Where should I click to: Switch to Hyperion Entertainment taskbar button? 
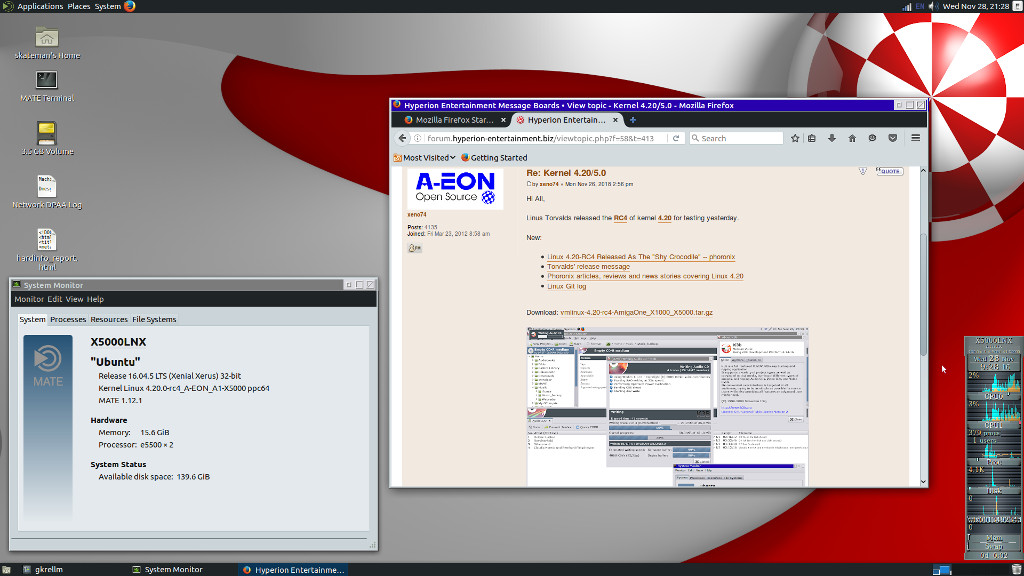(293, 569)
